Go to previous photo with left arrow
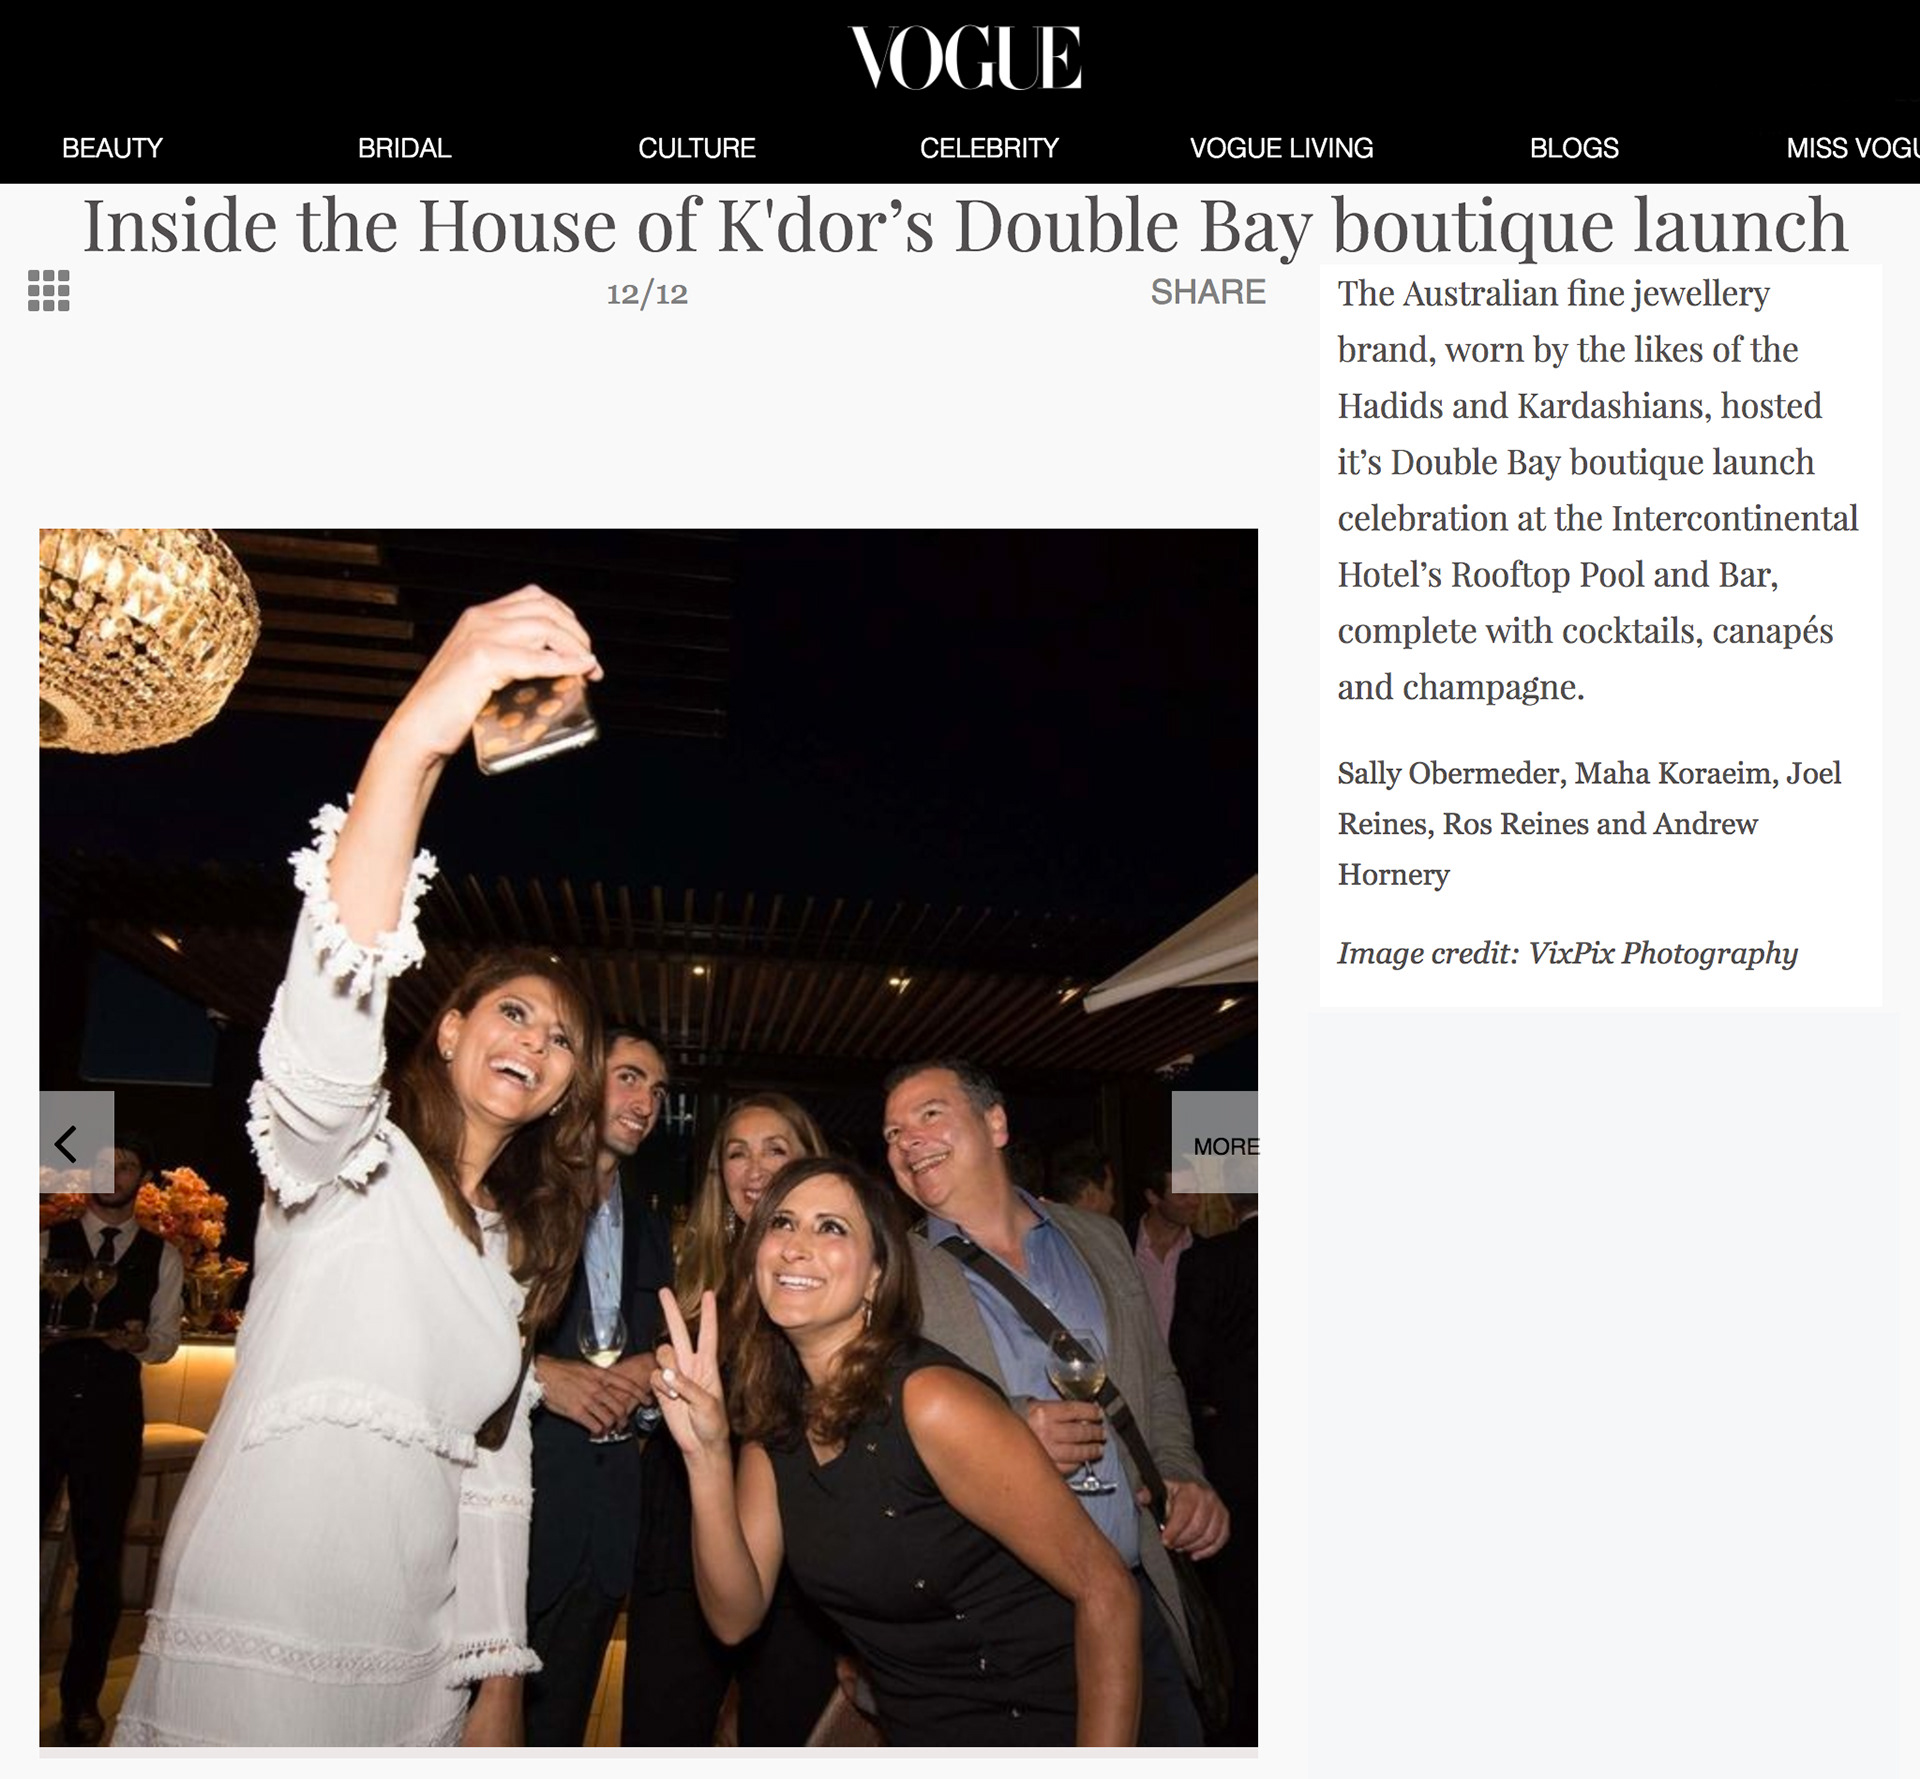Viewport: 1920px width, 1779px height. click(76, 1142)
